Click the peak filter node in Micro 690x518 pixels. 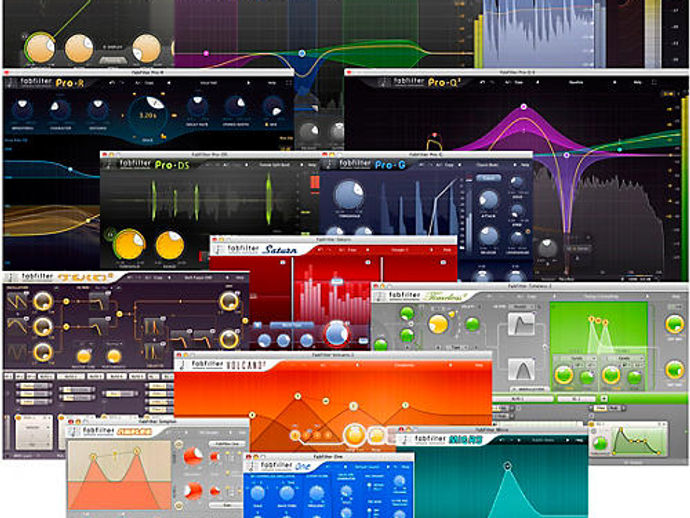coord(507,466)
